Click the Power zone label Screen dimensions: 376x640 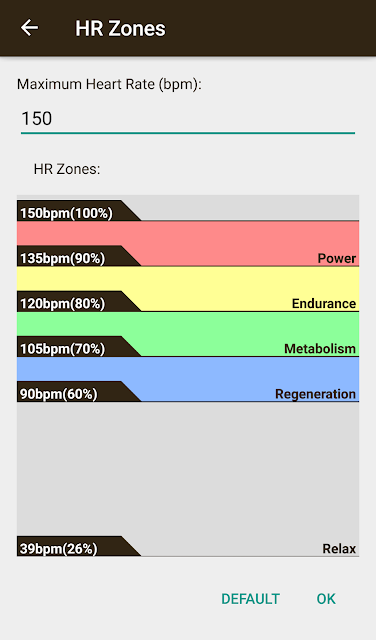pyautogui.click(x=337, y=258)
